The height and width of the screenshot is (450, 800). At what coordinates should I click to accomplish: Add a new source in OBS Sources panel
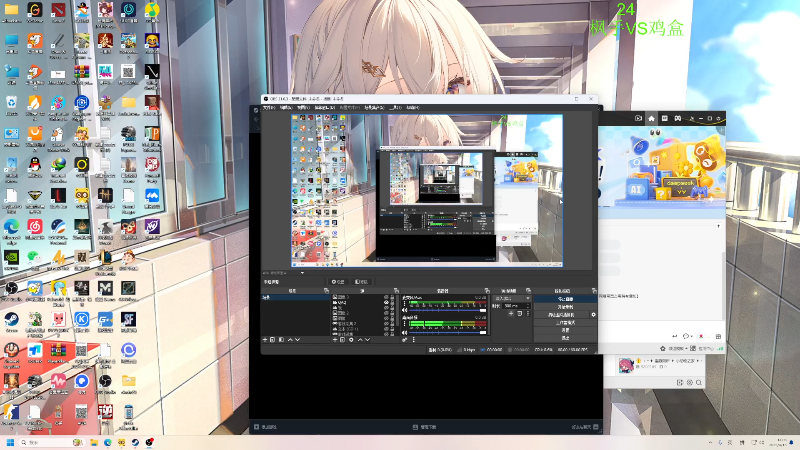pyautogui.click(x=335, y=340)
